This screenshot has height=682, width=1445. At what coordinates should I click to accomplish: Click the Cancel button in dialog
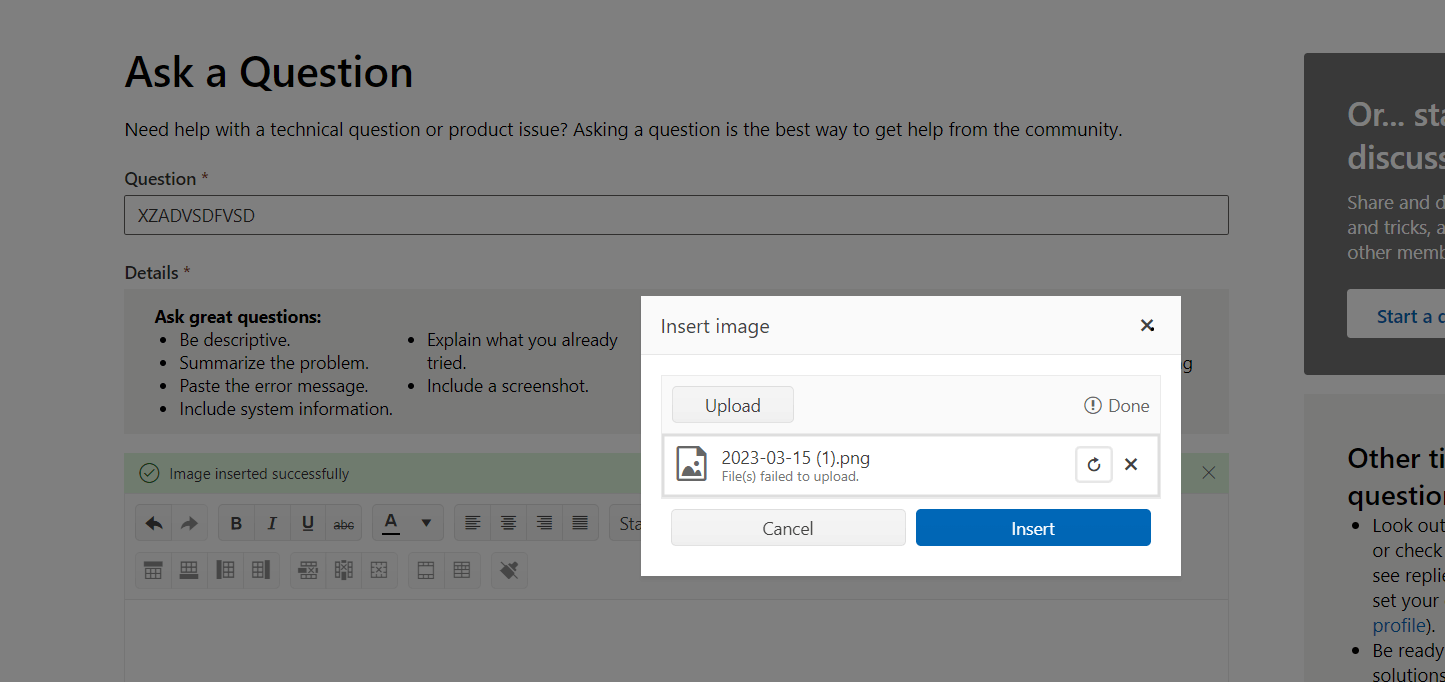(x=788, y=528)
